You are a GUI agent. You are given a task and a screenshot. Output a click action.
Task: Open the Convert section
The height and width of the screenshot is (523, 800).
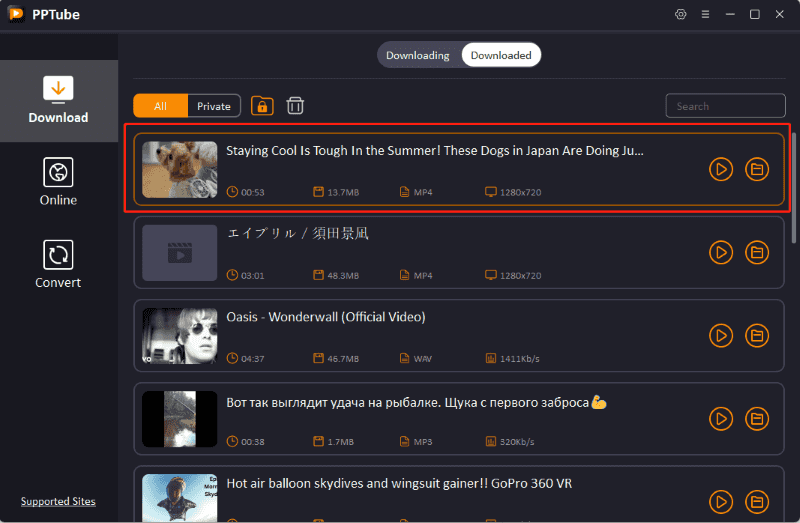click(x=58, y=264)
